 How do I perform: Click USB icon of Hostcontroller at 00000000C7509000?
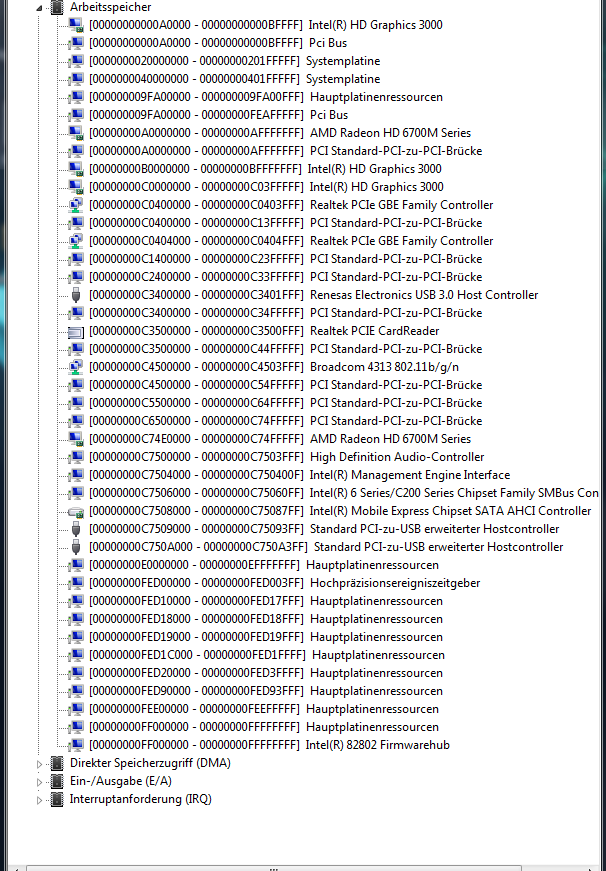pos(76,529)
